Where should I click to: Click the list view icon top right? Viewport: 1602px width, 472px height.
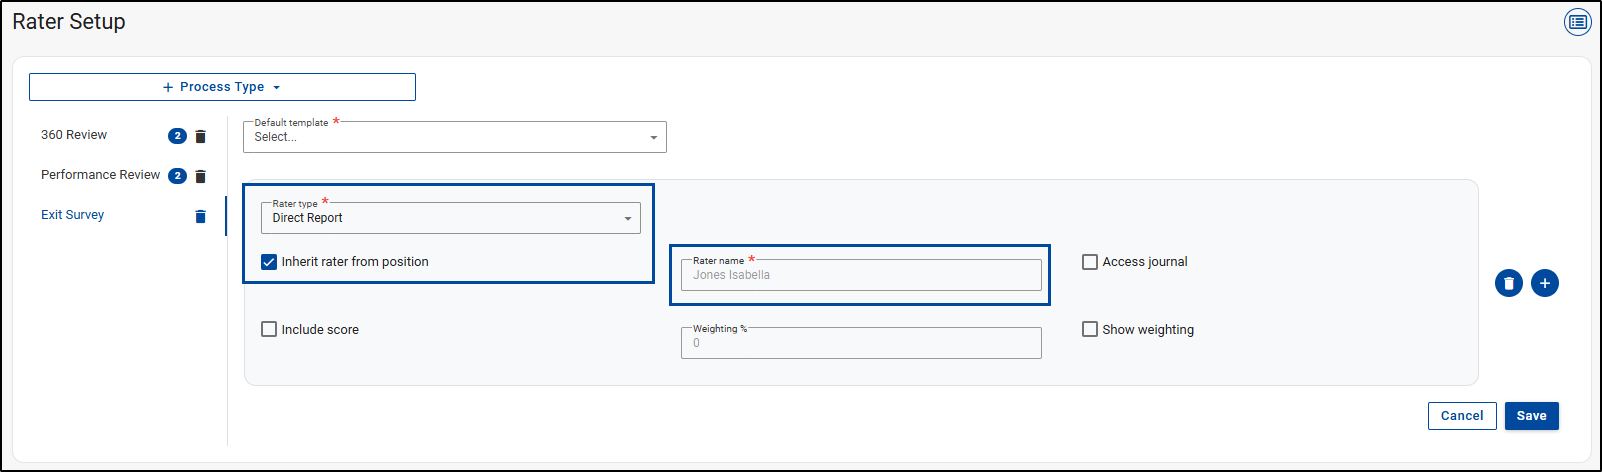pyautogui.click(x=1577, y=22)
